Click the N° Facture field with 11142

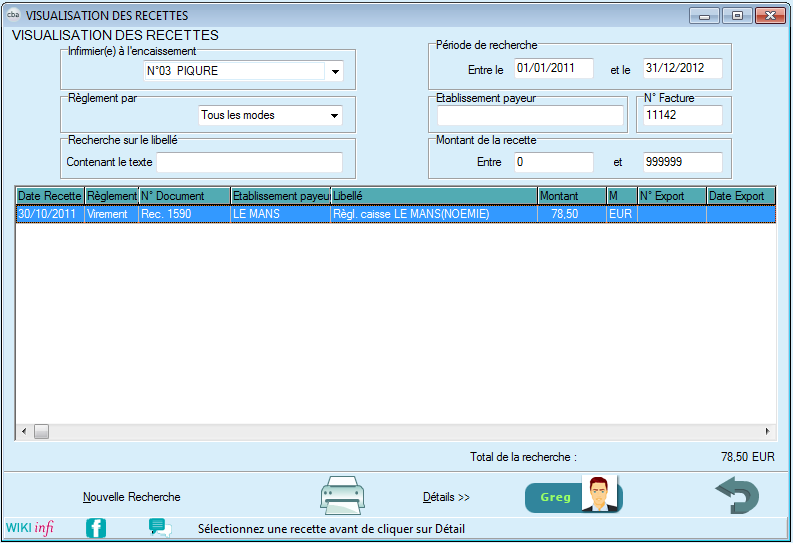tap(683, 115)
